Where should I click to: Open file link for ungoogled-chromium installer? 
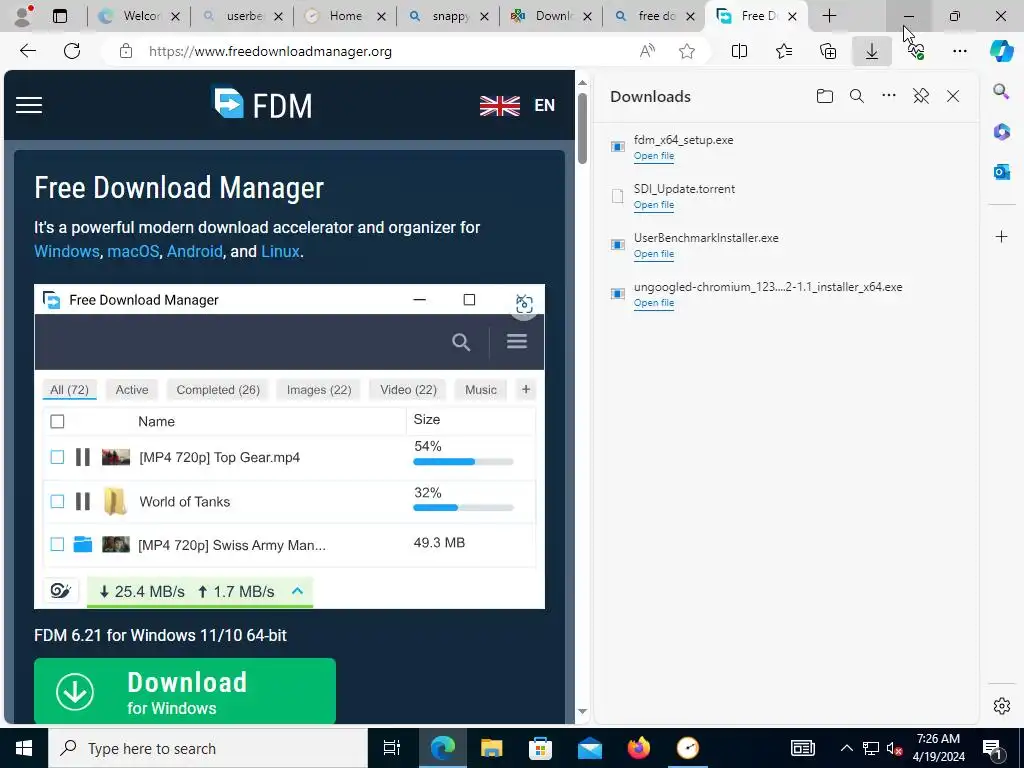(x=654, y=303)
